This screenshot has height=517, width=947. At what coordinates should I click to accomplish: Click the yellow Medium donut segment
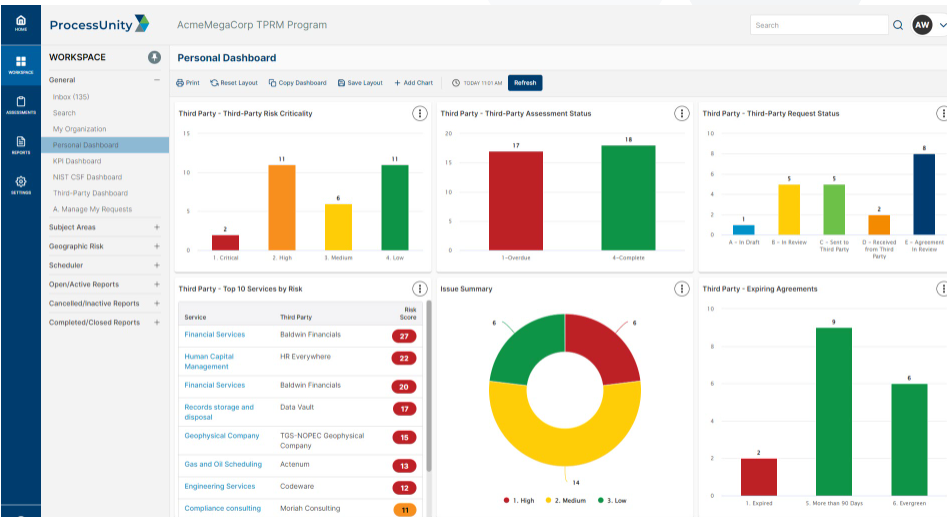[x=565, y=447]
